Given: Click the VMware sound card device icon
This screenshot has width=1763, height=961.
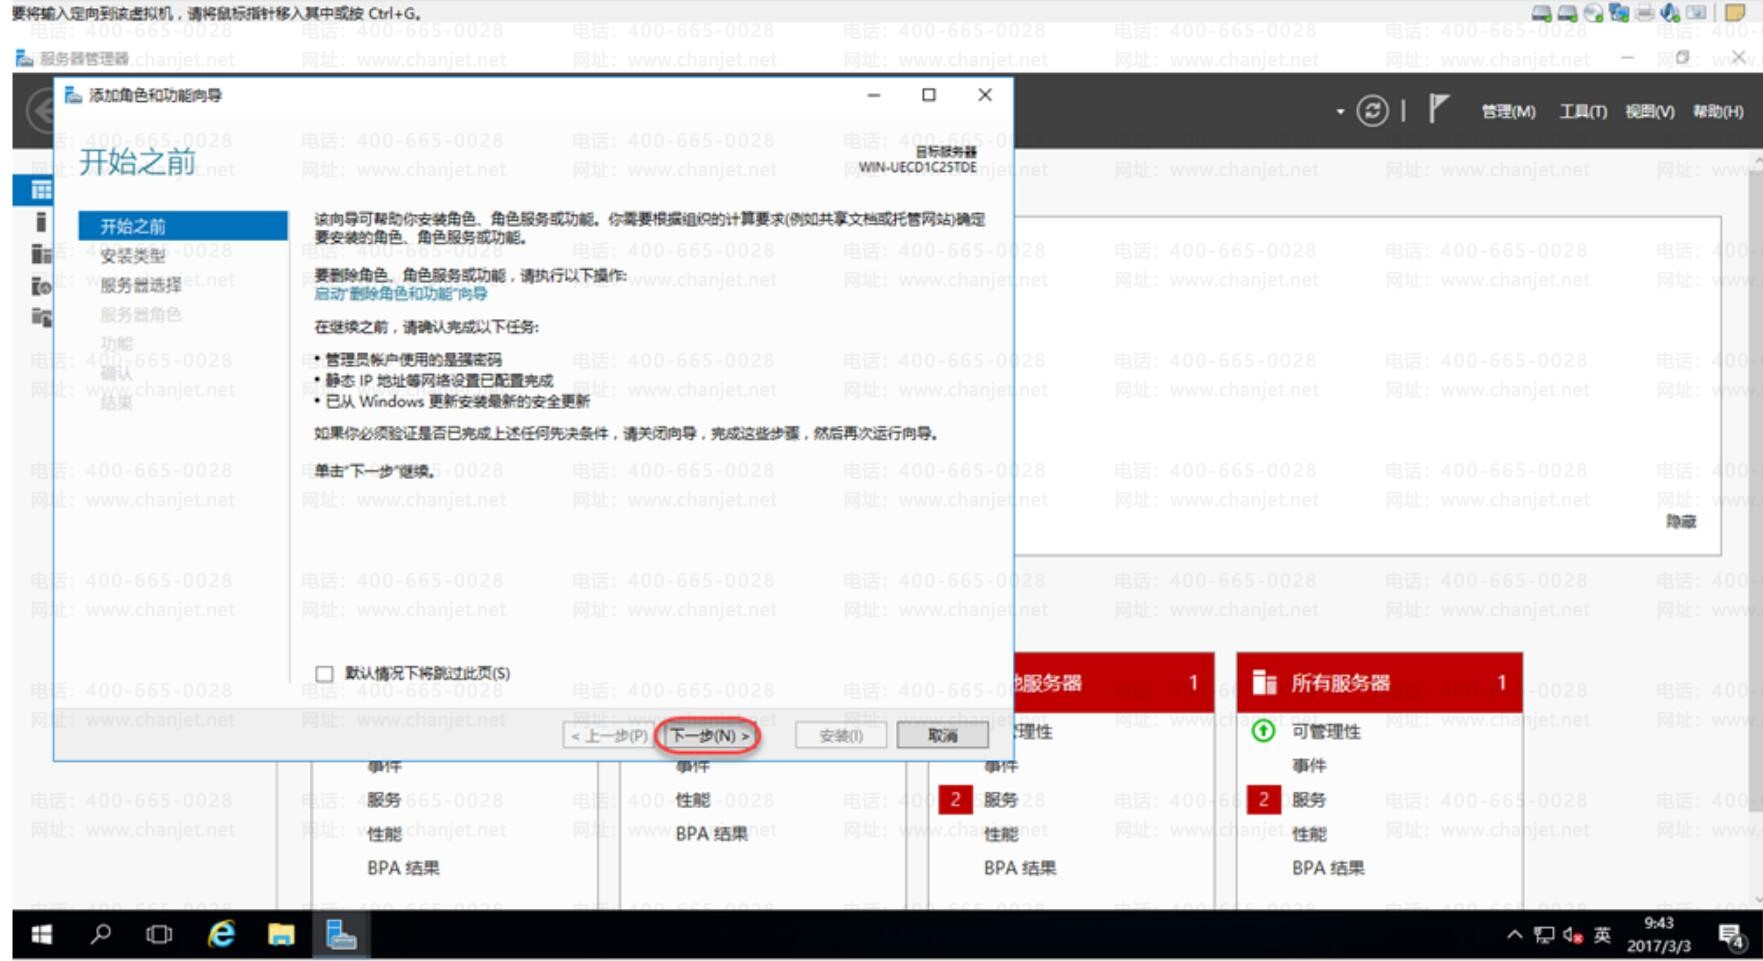Looking at the screenshot, I should [1670, 13].
